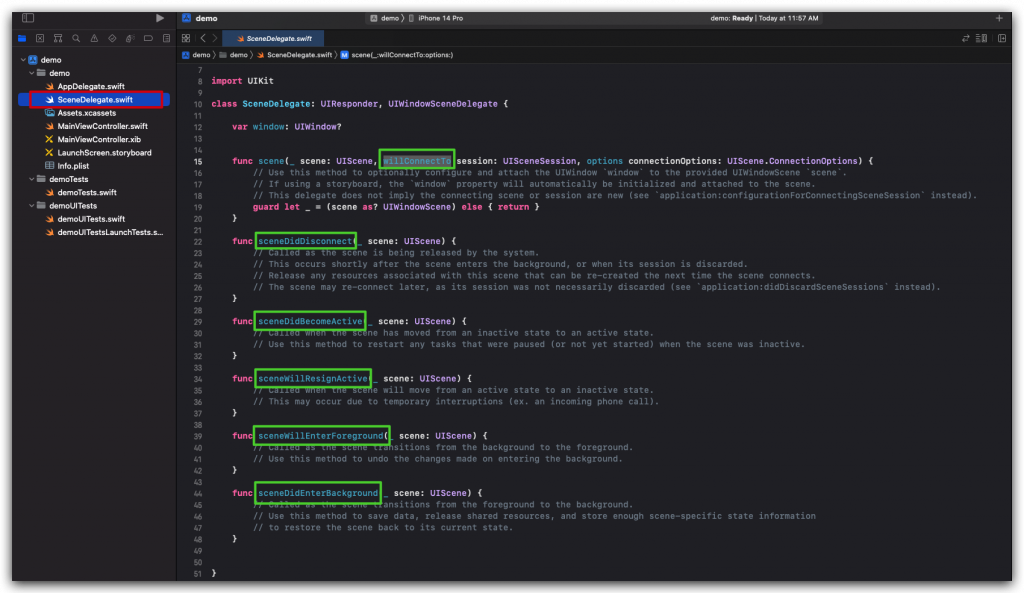
Task: Toggle the navigator sidebar button
Action: (27, 18)
